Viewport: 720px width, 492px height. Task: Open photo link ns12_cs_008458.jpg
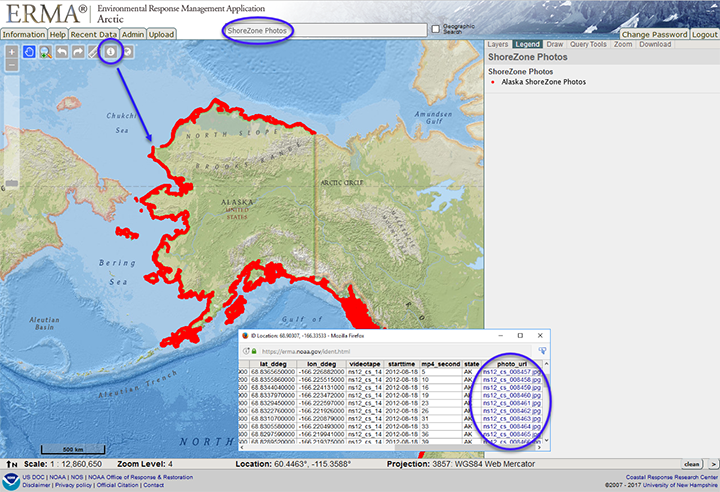(512, 379)
